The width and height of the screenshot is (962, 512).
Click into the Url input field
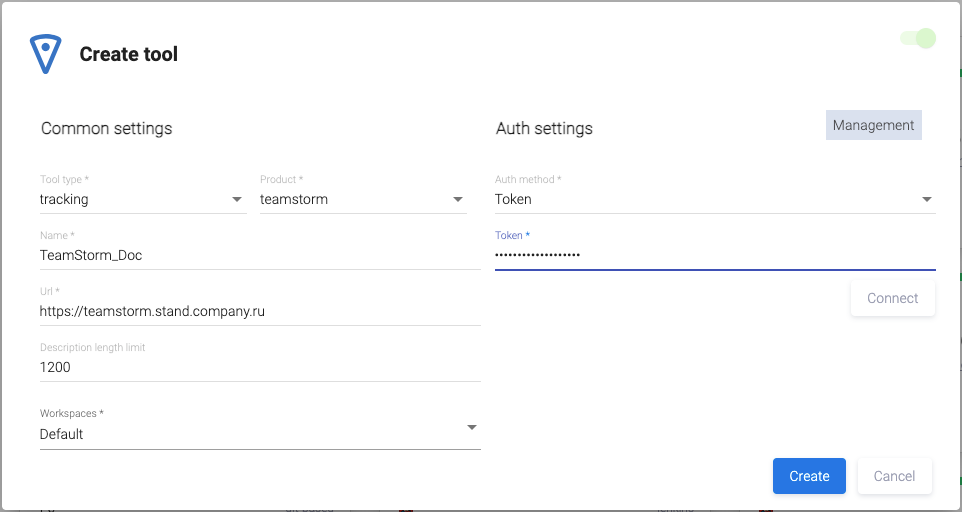tap(260, 311)
